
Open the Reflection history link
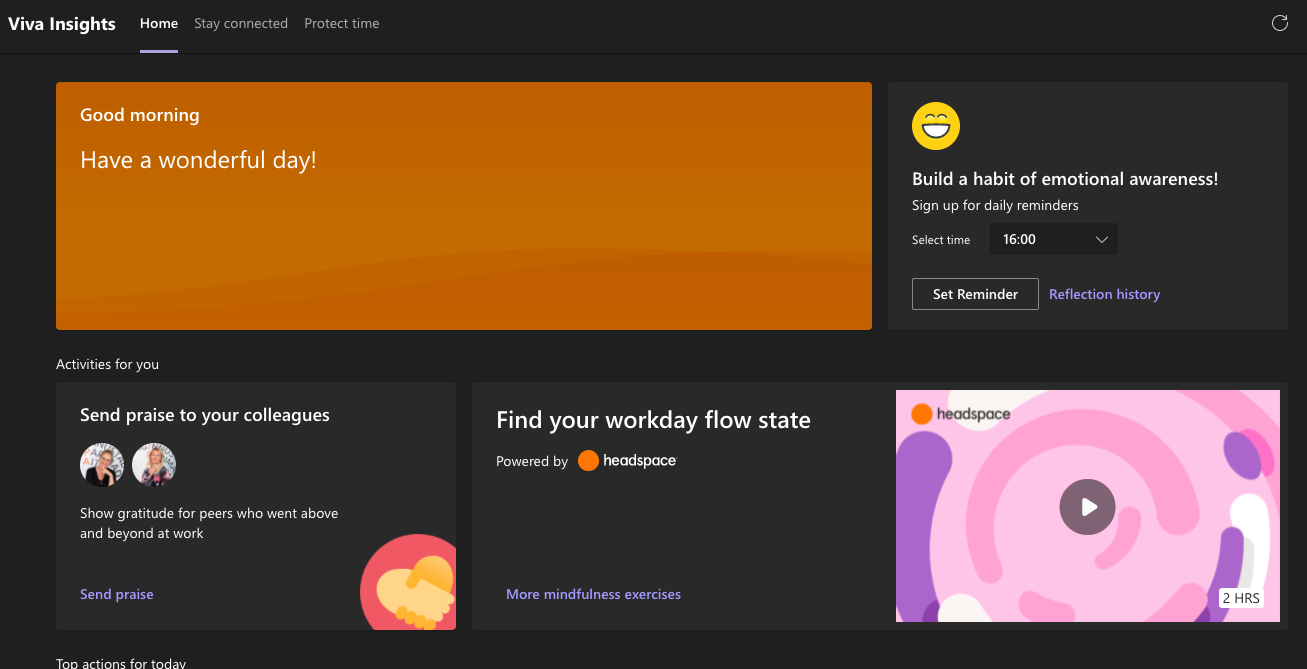1105,294
